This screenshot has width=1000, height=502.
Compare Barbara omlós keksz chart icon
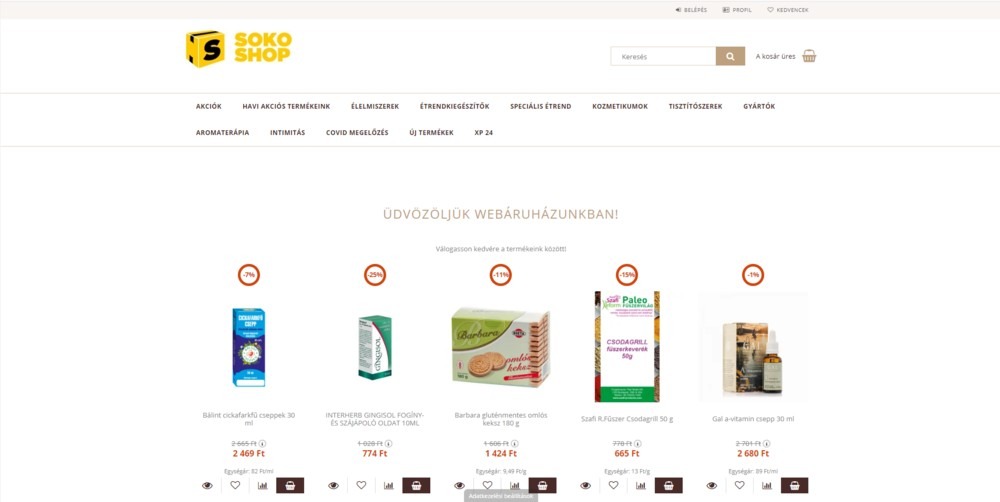coord(515,485)
